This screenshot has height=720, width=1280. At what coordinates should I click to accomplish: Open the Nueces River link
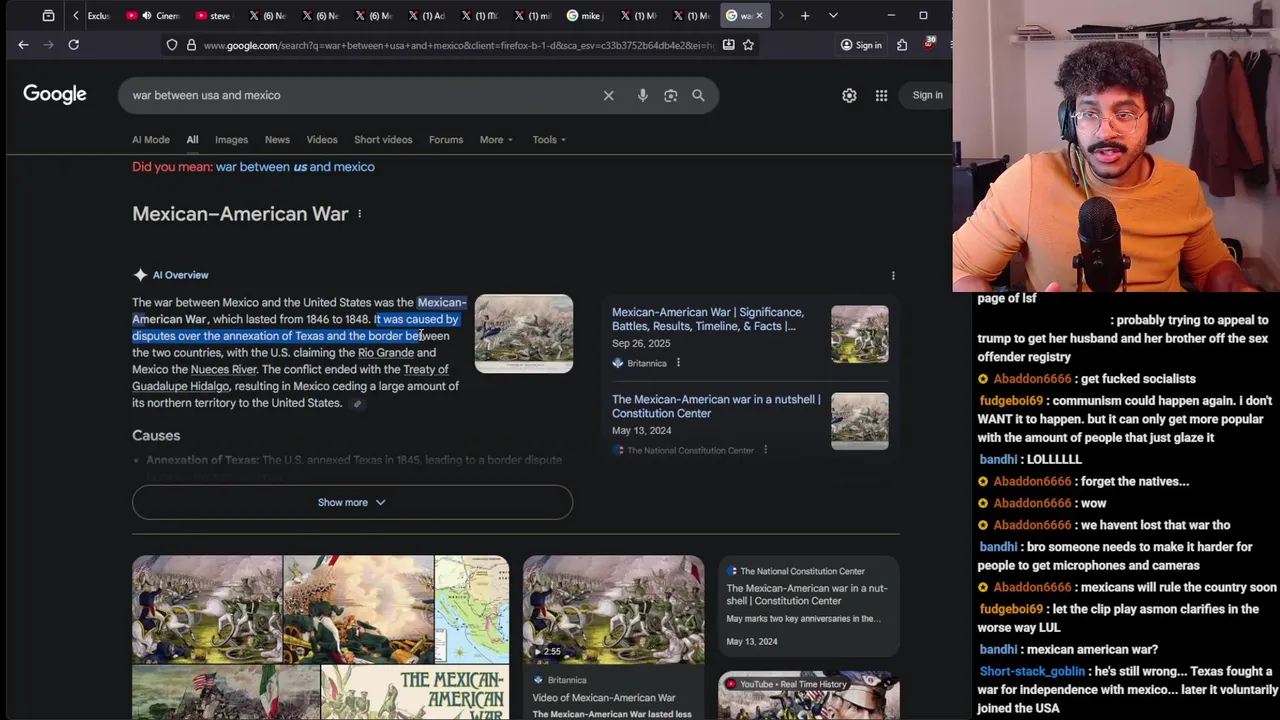click(224, 370)
